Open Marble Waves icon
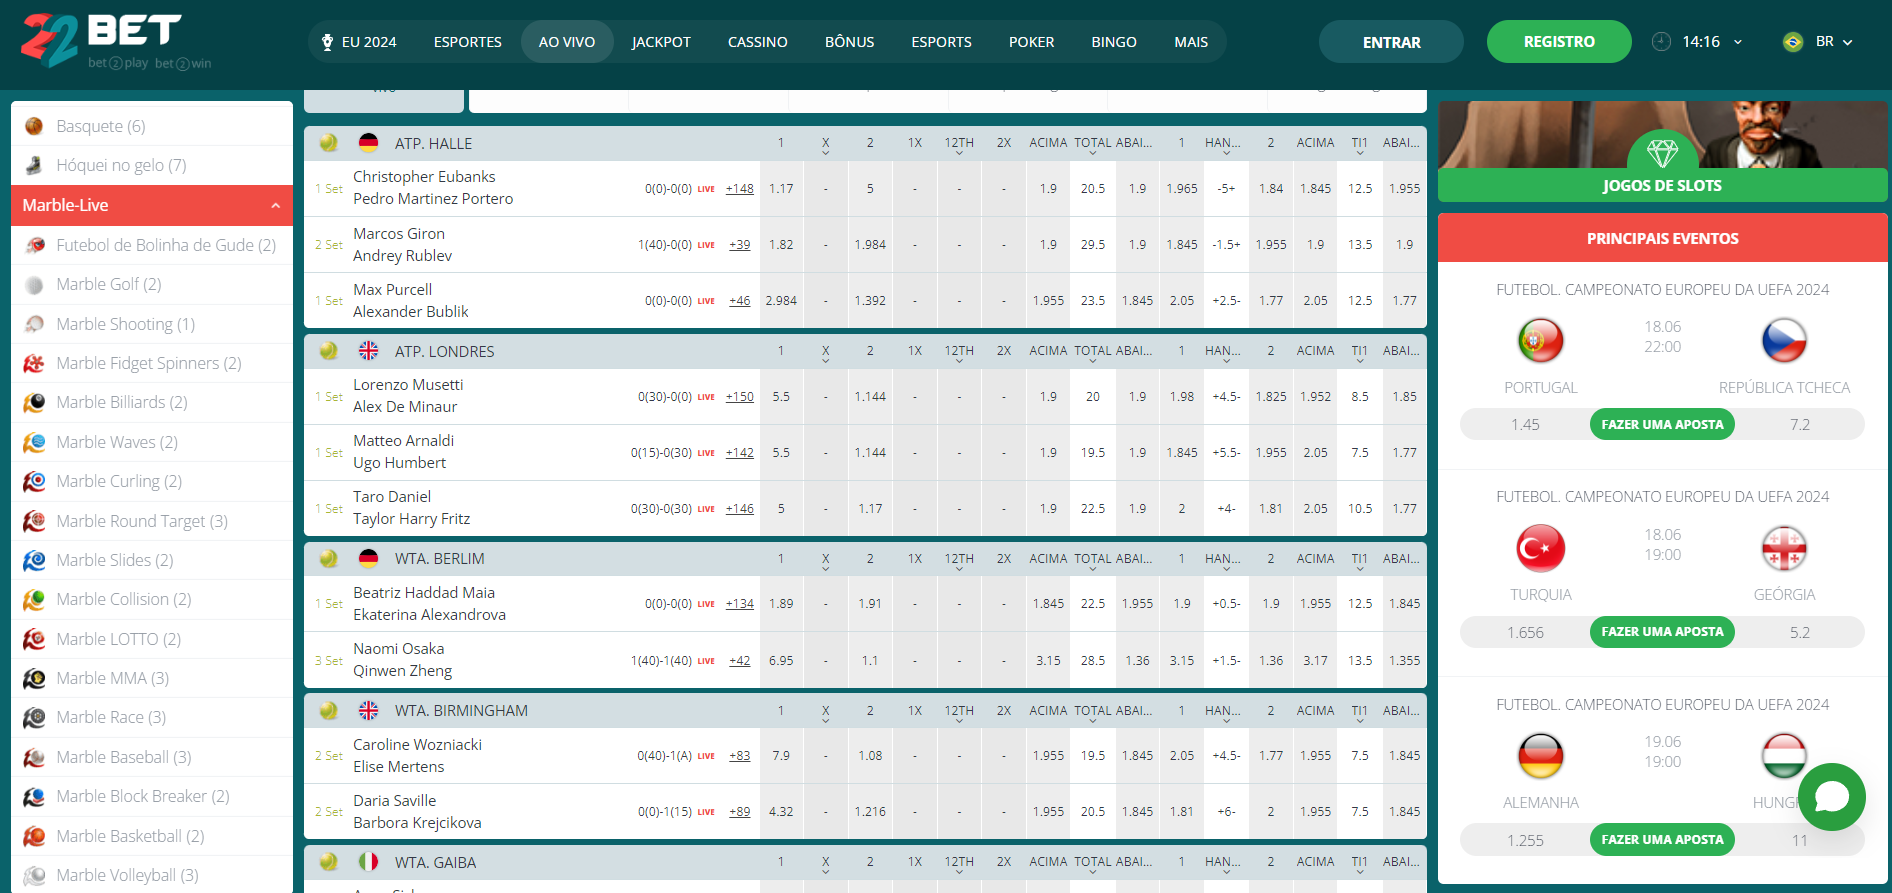Image resolution: width=1892 pixels, height=893 pixels. pos(34,442)
